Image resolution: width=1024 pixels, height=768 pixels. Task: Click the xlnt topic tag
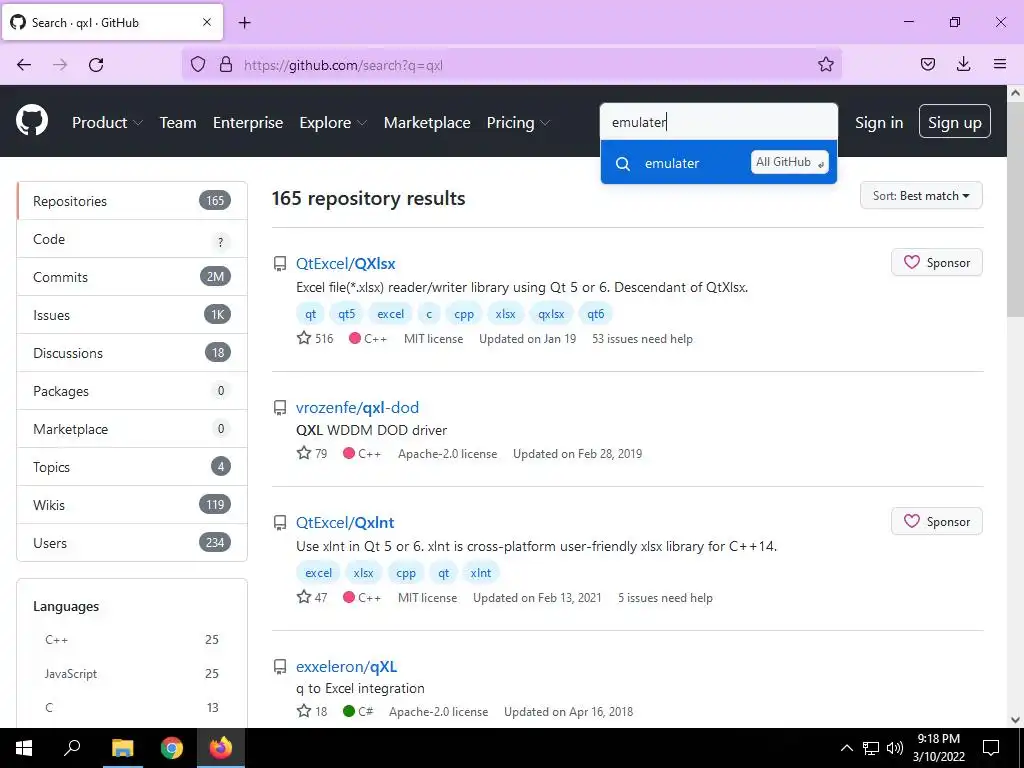pos(481,573)
